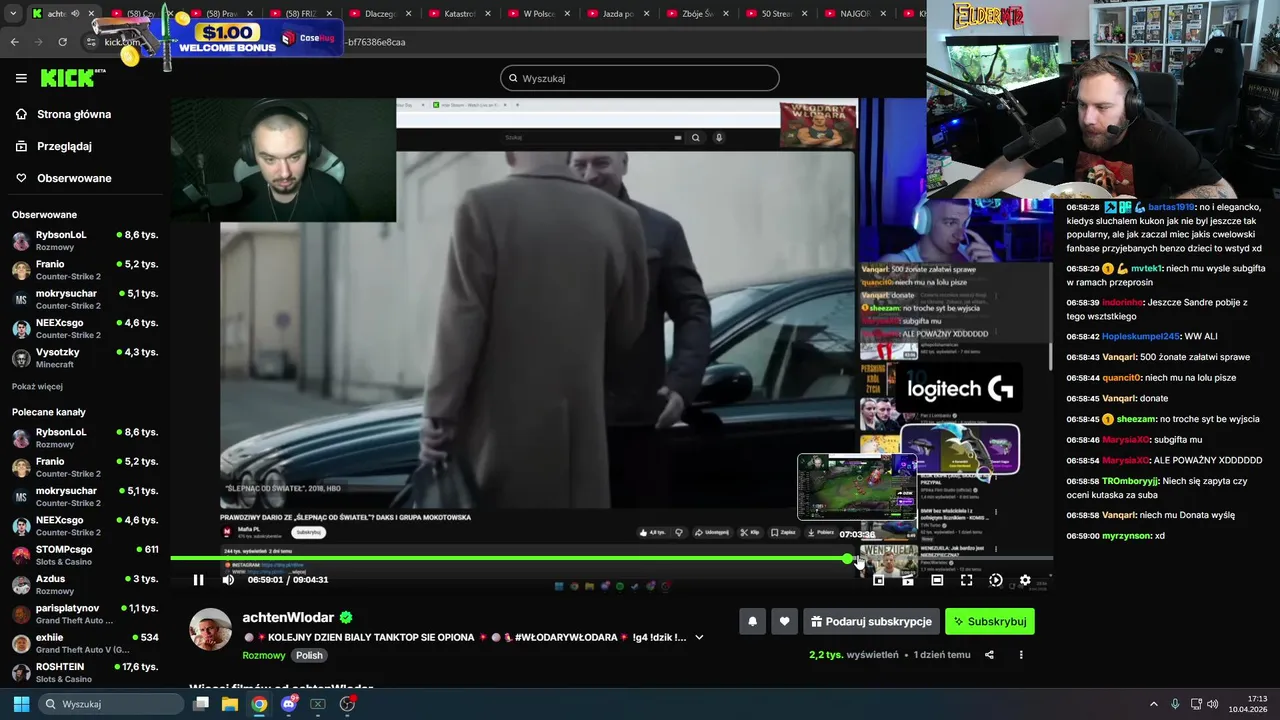Focus the Kick Wyszukaj search field
This screenshot has height=720, width=1280.
click(x=640, y=78)
